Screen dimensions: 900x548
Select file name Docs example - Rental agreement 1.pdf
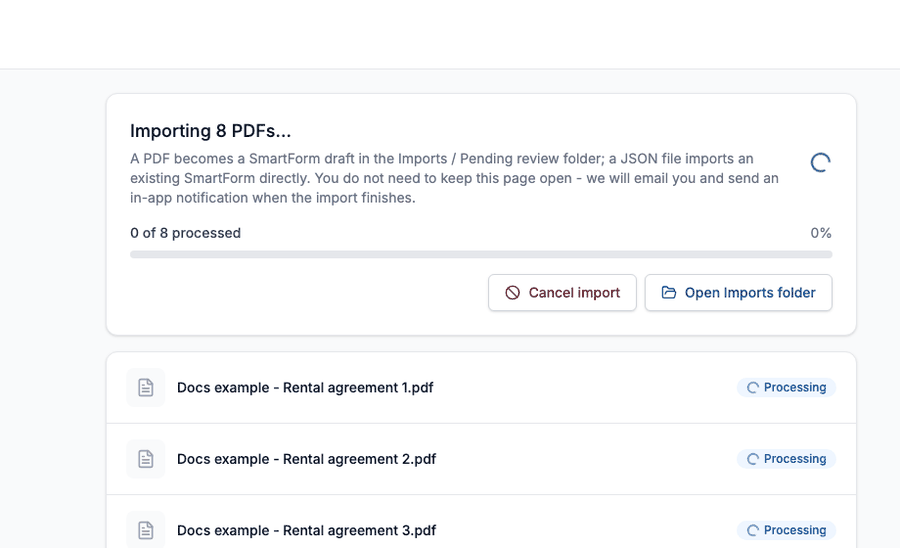(x=305, y=388)
